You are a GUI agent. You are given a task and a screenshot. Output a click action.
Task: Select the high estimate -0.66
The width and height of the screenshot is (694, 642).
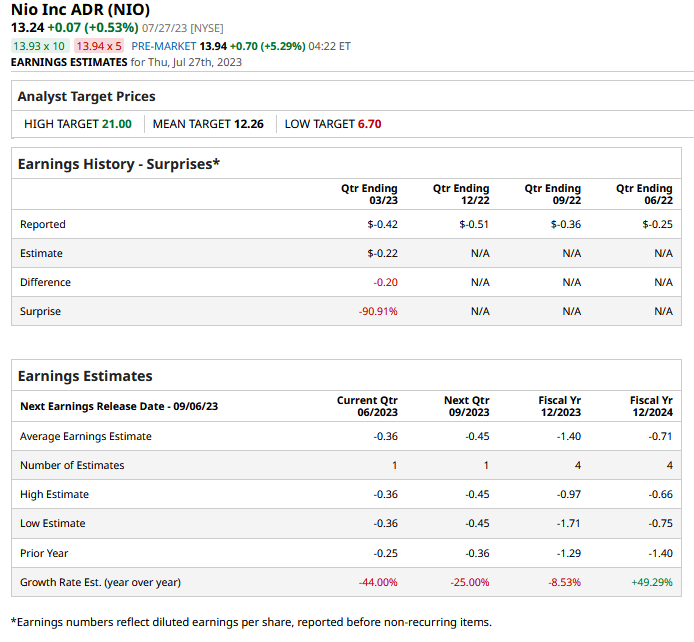point(660,494)
